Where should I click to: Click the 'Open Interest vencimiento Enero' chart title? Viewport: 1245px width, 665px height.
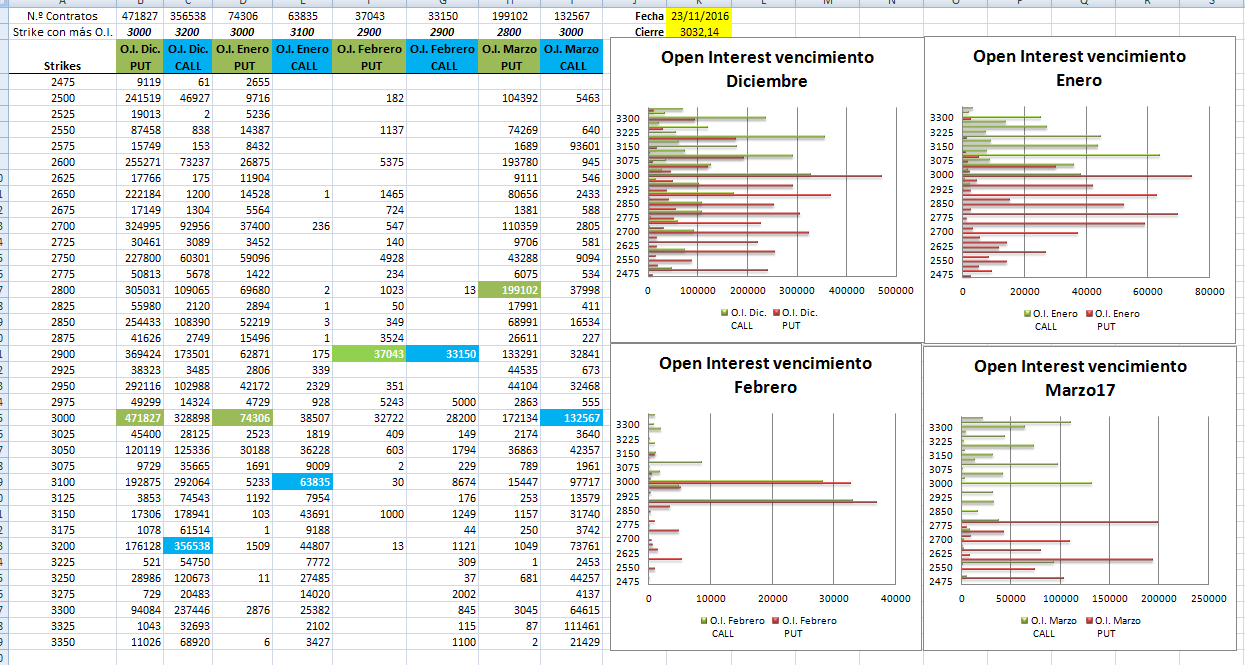coord(1079,68)
